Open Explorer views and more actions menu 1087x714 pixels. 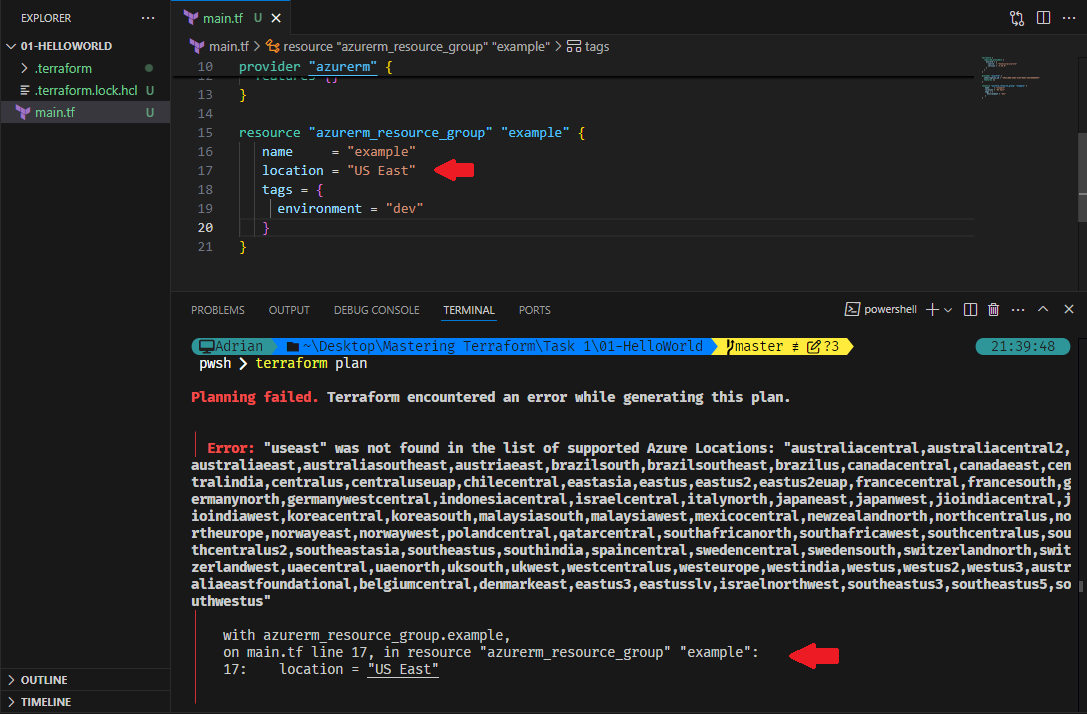tap(148, 18)
